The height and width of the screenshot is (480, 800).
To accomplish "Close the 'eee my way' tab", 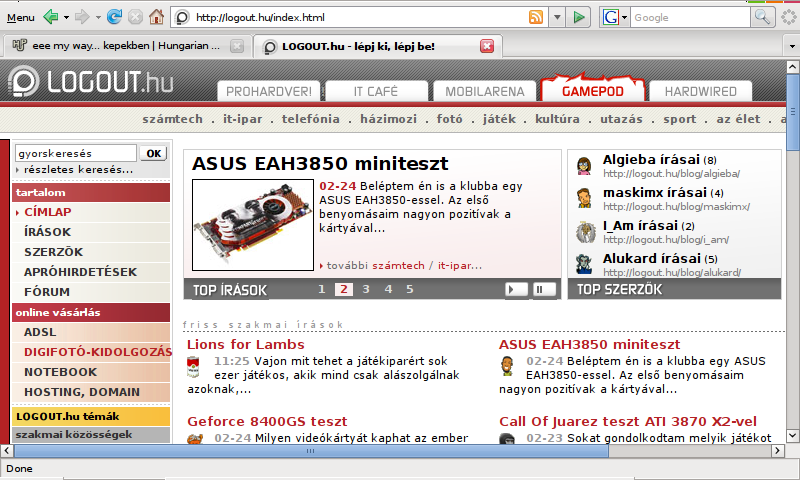I will (237, 46).
